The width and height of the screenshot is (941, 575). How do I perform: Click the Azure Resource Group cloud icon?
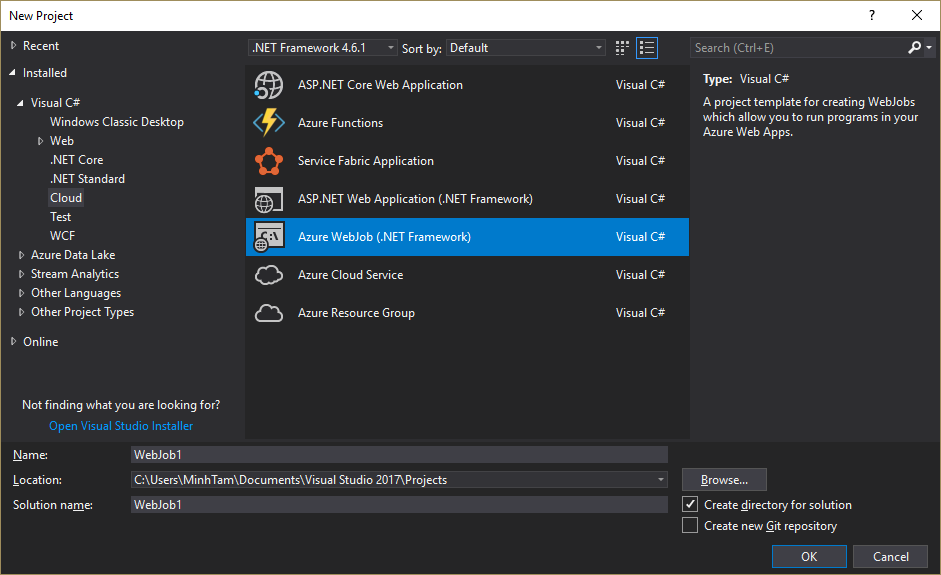[x=268, y=313]
